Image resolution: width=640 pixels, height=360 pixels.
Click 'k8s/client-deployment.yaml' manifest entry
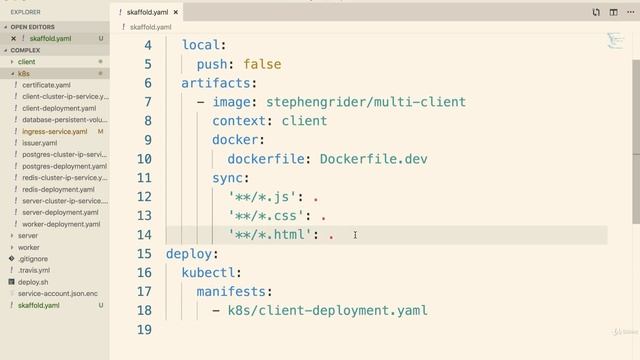click(327, 311)
